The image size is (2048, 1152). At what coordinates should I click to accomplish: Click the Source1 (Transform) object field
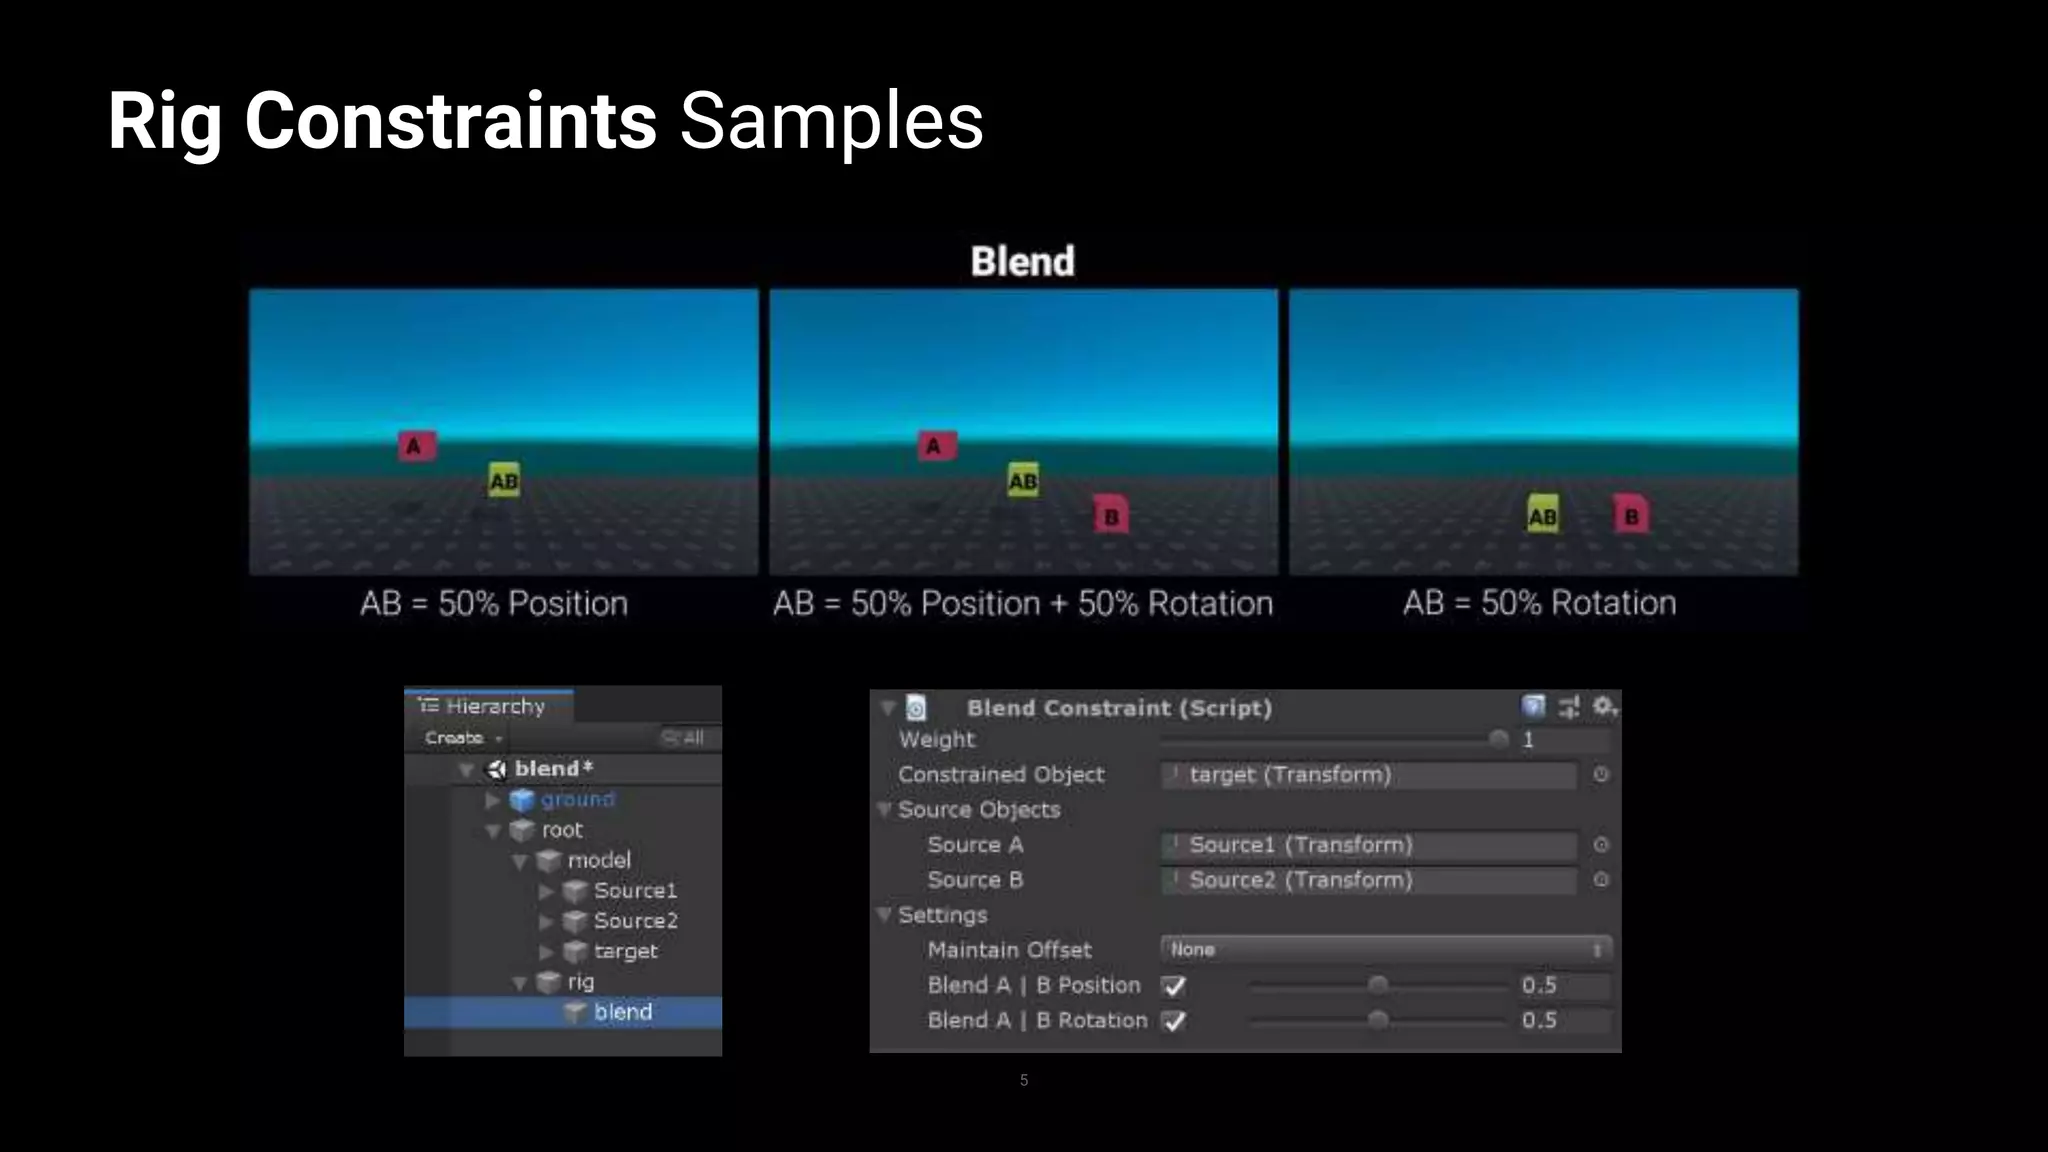(x=1369, y=845)
